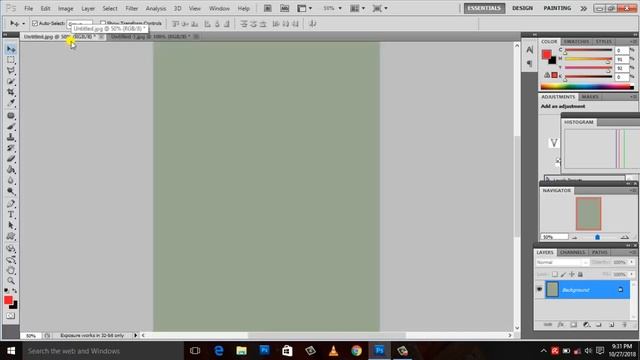The height and width of the screenshot is (360, 640).
Task: Select the Paint Bucket tool
Action: (11, 169)
